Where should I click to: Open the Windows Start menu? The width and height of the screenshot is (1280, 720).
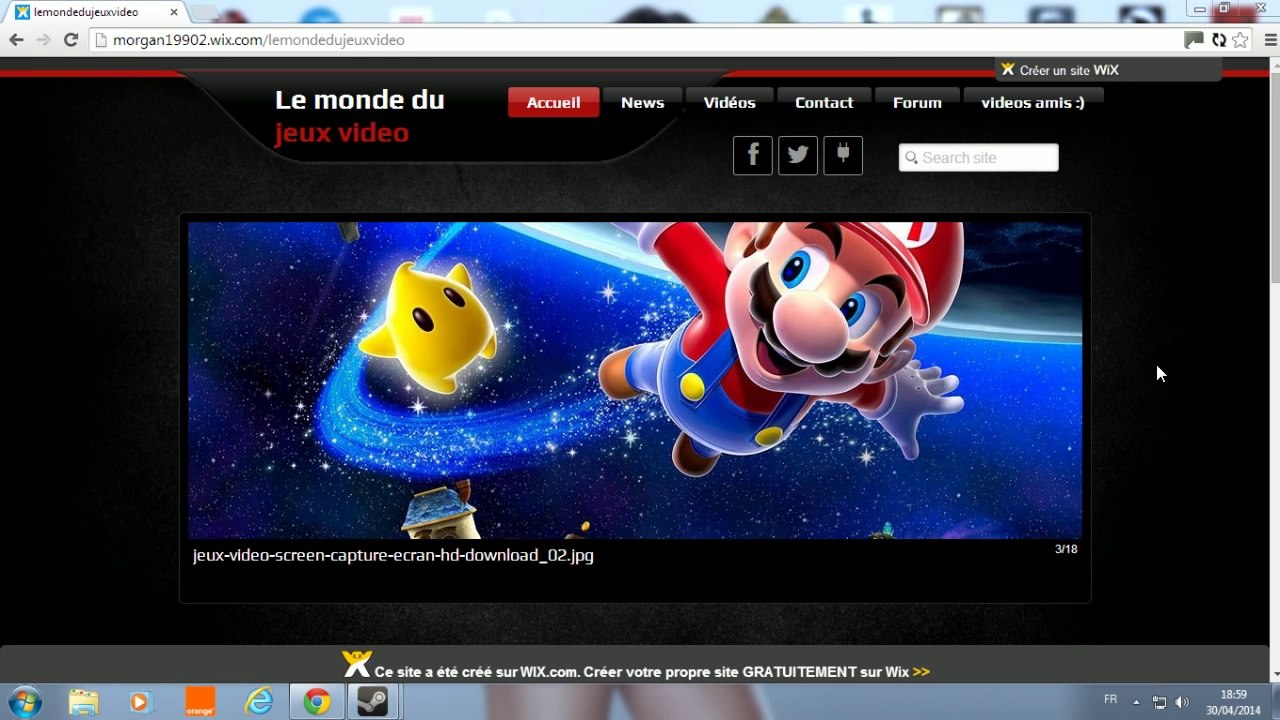pos(24,702)
